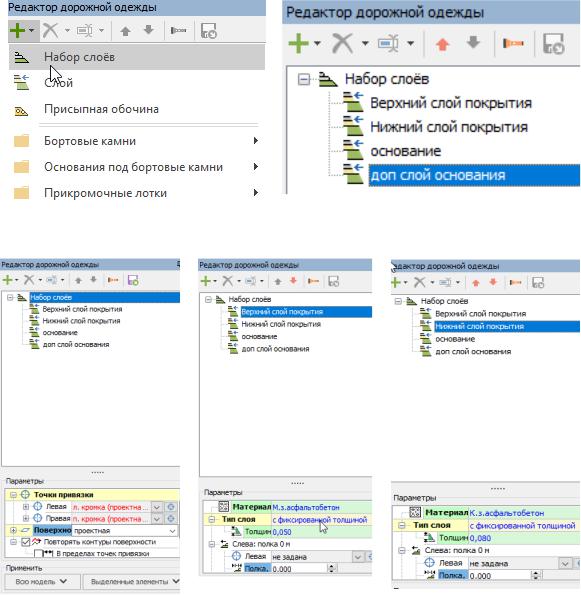Screen dimensions: 581x595
Task: Click highlighted 'Набор слоёв' root row
Action: pyautogui.click(x=104, y=298)
